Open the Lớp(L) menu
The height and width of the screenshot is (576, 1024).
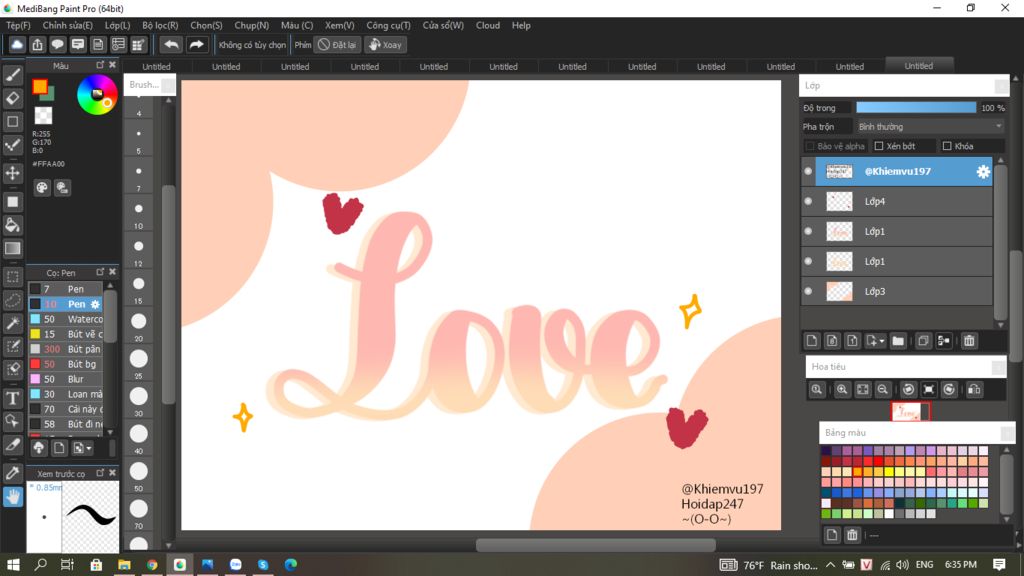point(118,25)
